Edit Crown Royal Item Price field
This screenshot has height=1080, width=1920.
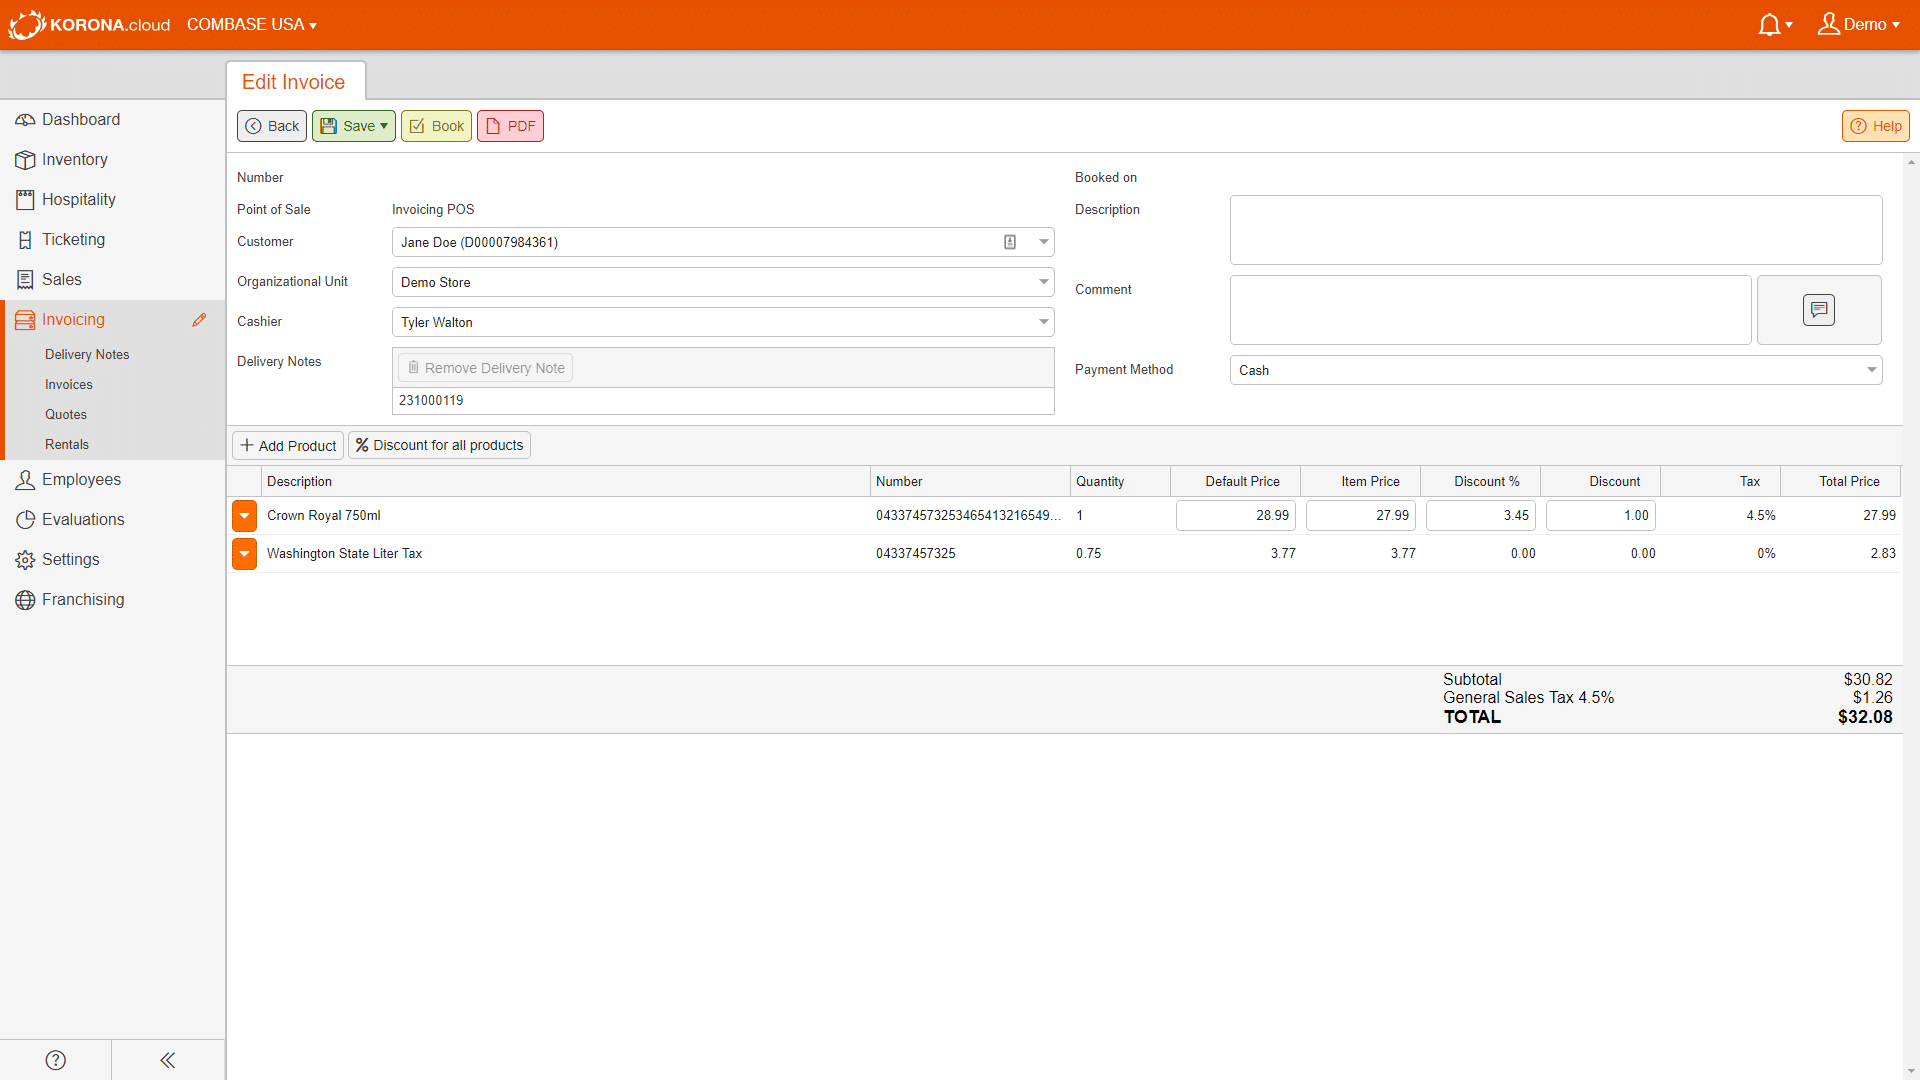[x=1361, y=516]
